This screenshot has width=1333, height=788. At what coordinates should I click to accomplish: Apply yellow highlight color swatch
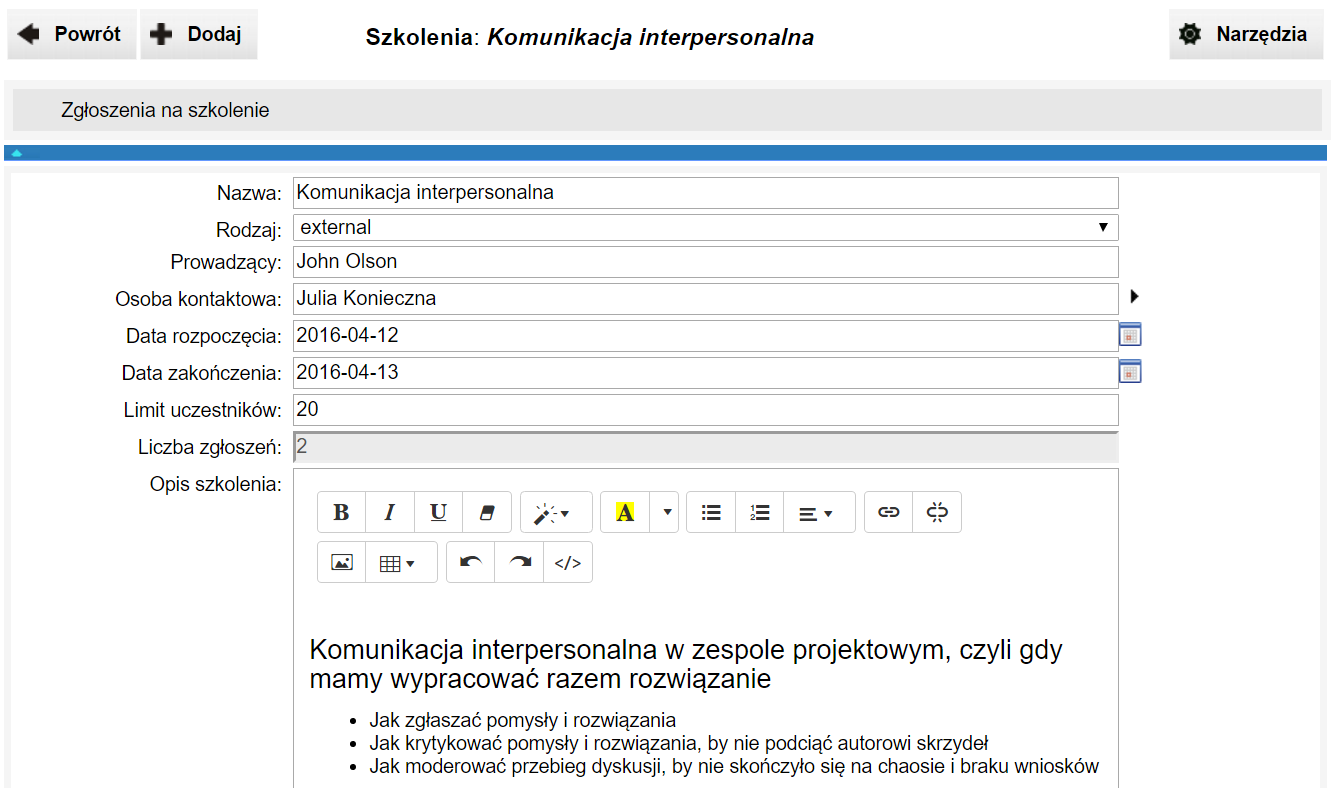tap(625, 512)
